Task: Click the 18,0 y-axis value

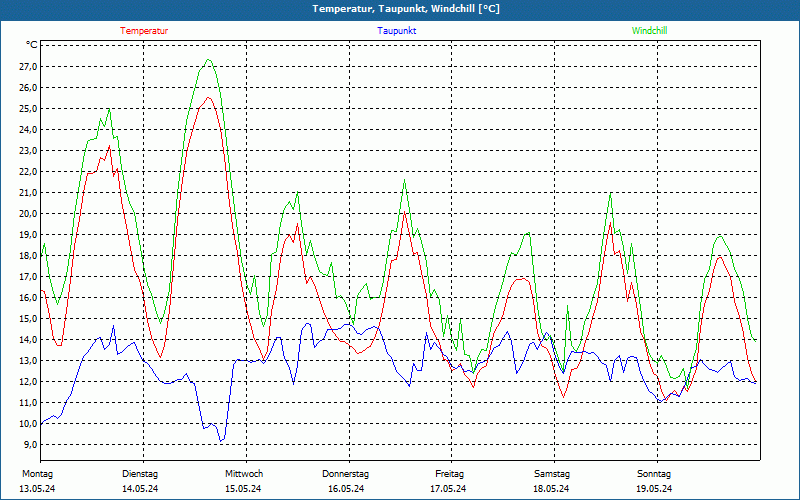Action: pos(29,255)
